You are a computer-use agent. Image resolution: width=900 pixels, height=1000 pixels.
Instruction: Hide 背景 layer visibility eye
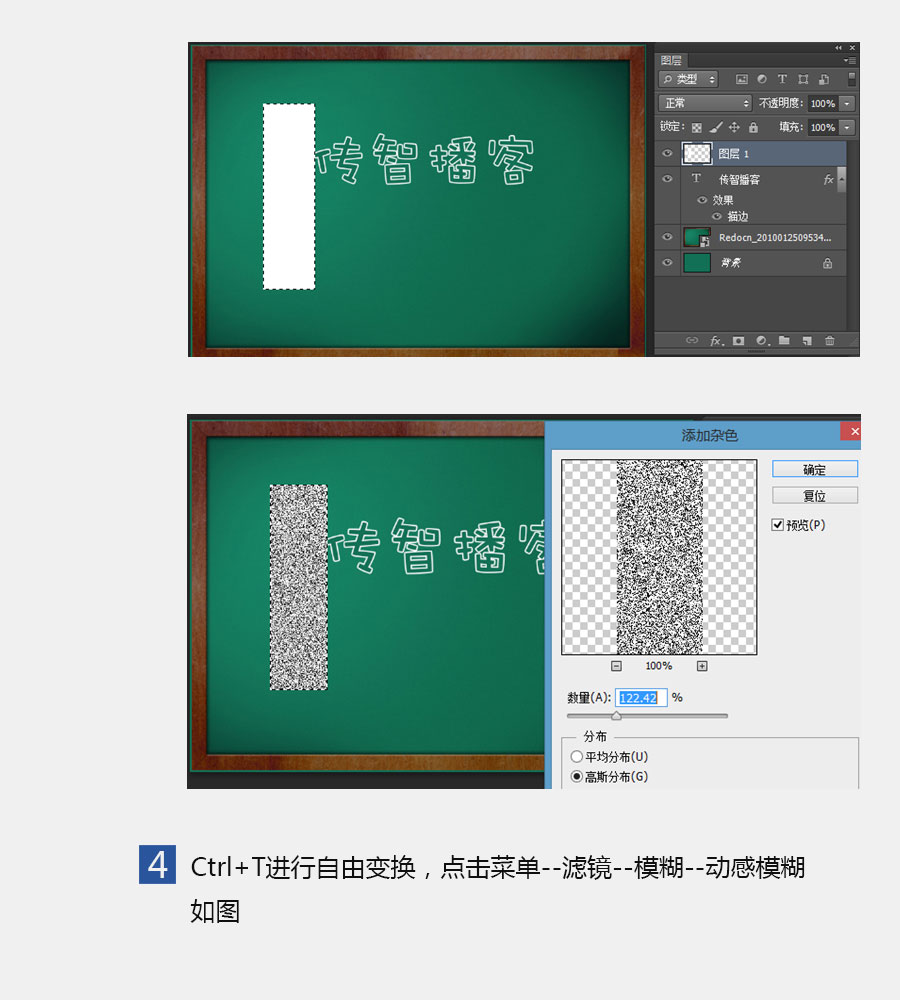click(667, 262)
